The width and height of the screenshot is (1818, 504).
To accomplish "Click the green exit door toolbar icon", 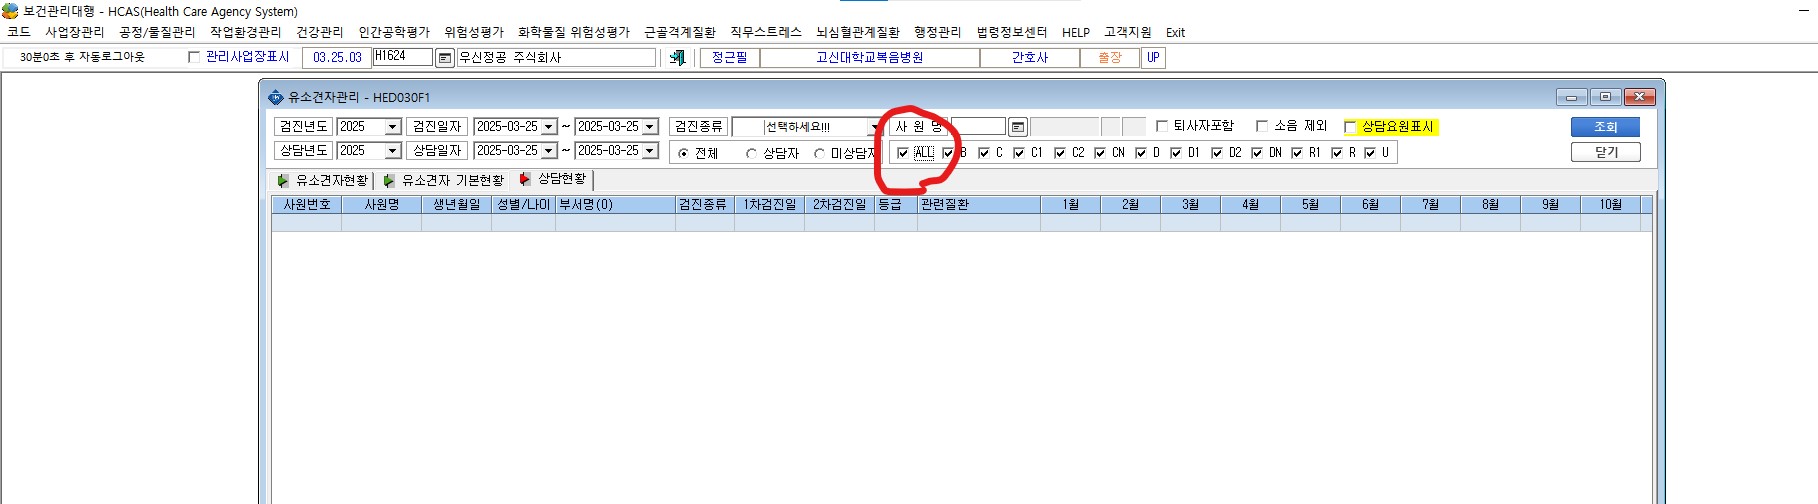I will click(677, 58).
